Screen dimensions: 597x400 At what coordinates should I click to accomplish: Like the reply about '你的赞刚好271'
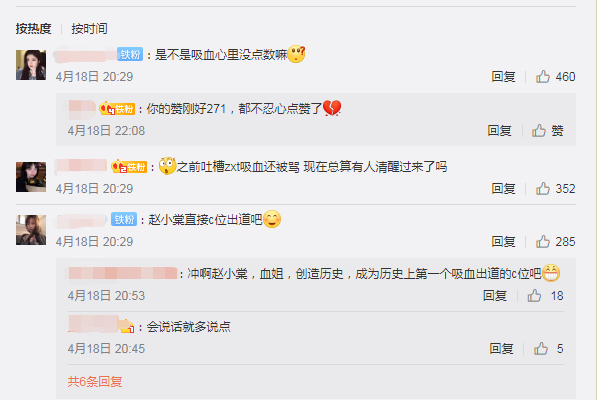(539, 131)
